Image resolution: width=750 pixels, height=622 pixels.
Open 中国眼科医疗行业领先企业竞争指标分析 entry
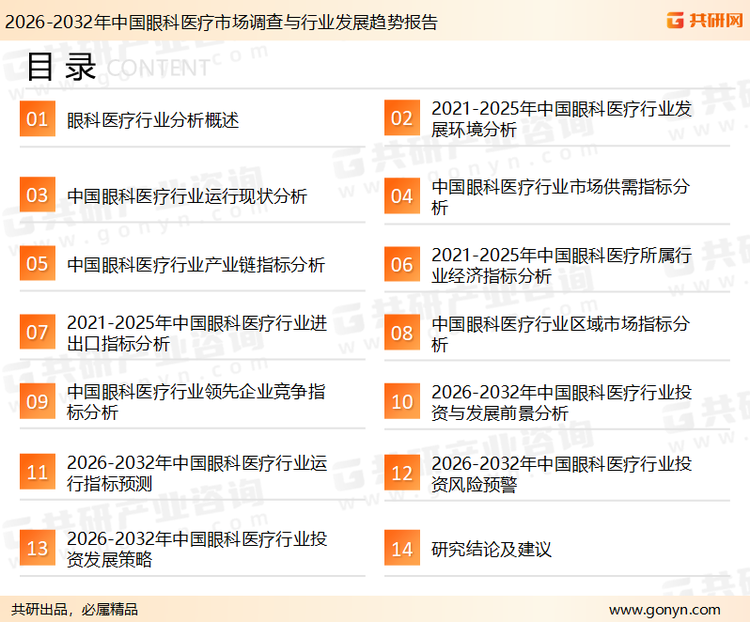(x=196, y=402)
